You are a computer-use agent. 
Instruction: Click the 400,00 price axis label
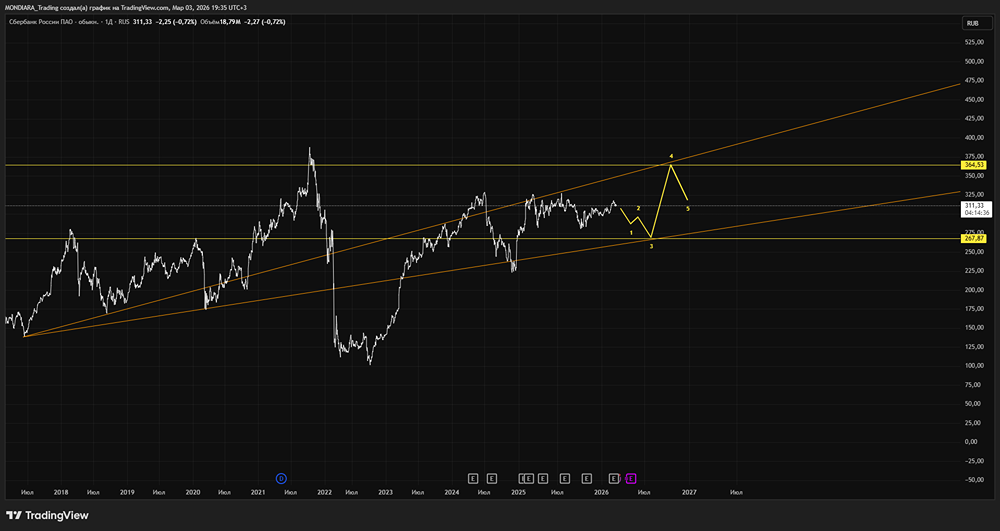[x=973, y=138]
